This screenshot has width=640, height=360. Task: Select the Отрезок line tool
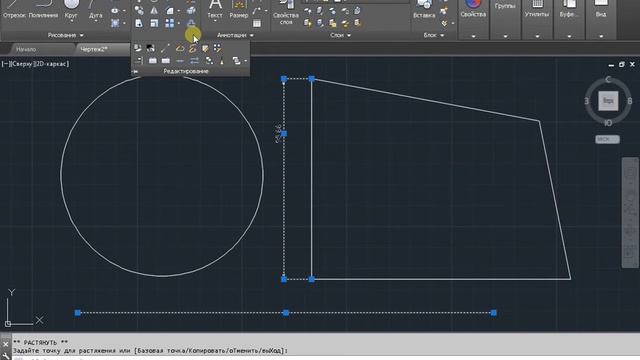pos(14,10)
